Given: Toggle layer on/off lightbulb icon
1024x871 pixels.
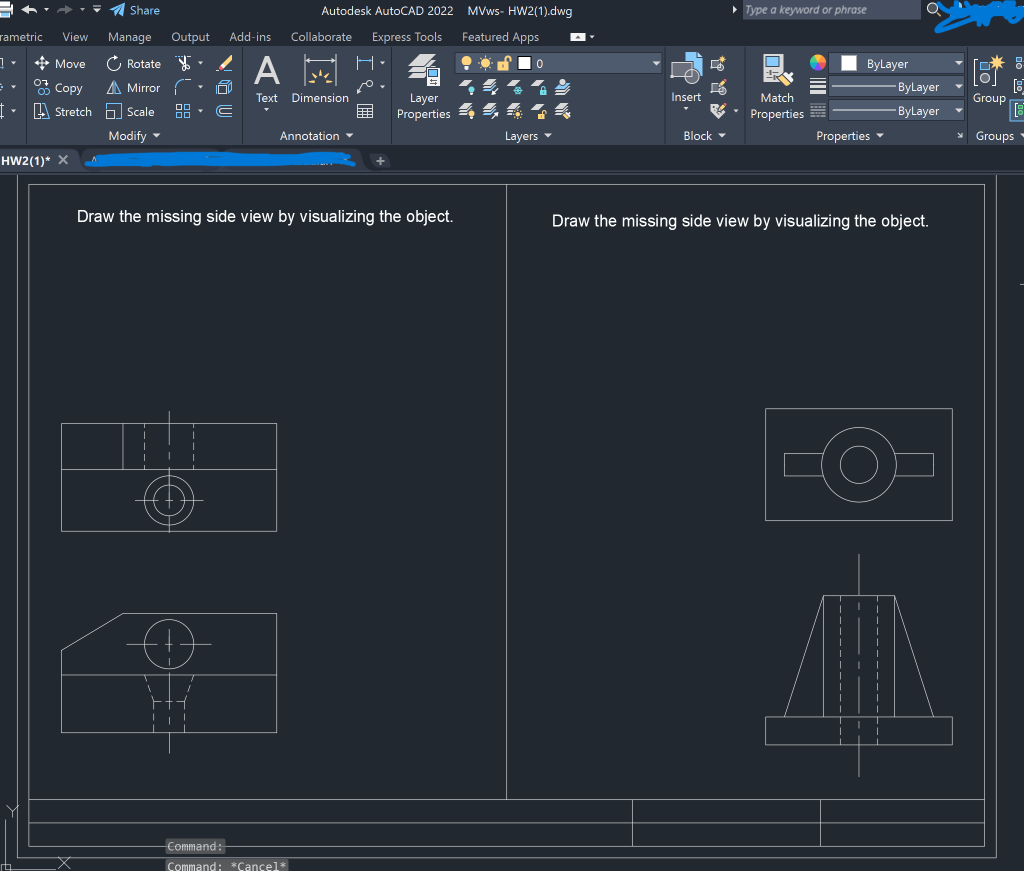Looking at the screenshot, I should [x=465, y=64].
